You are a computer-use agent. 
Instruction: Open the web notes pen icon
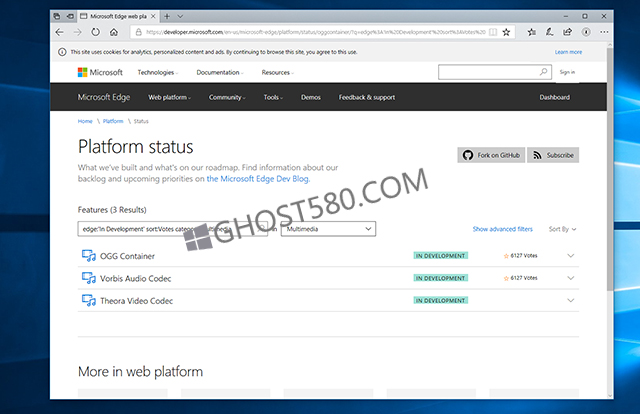coord(550,32)
